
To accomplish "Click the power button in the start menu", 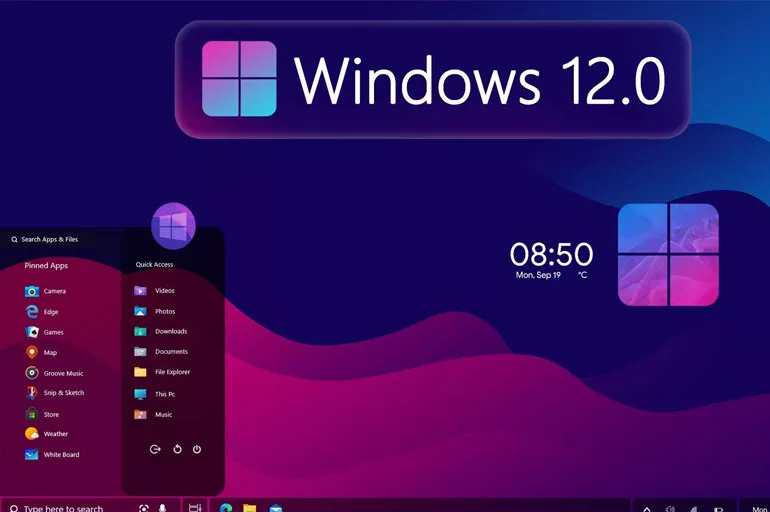I will pos(197,449).
